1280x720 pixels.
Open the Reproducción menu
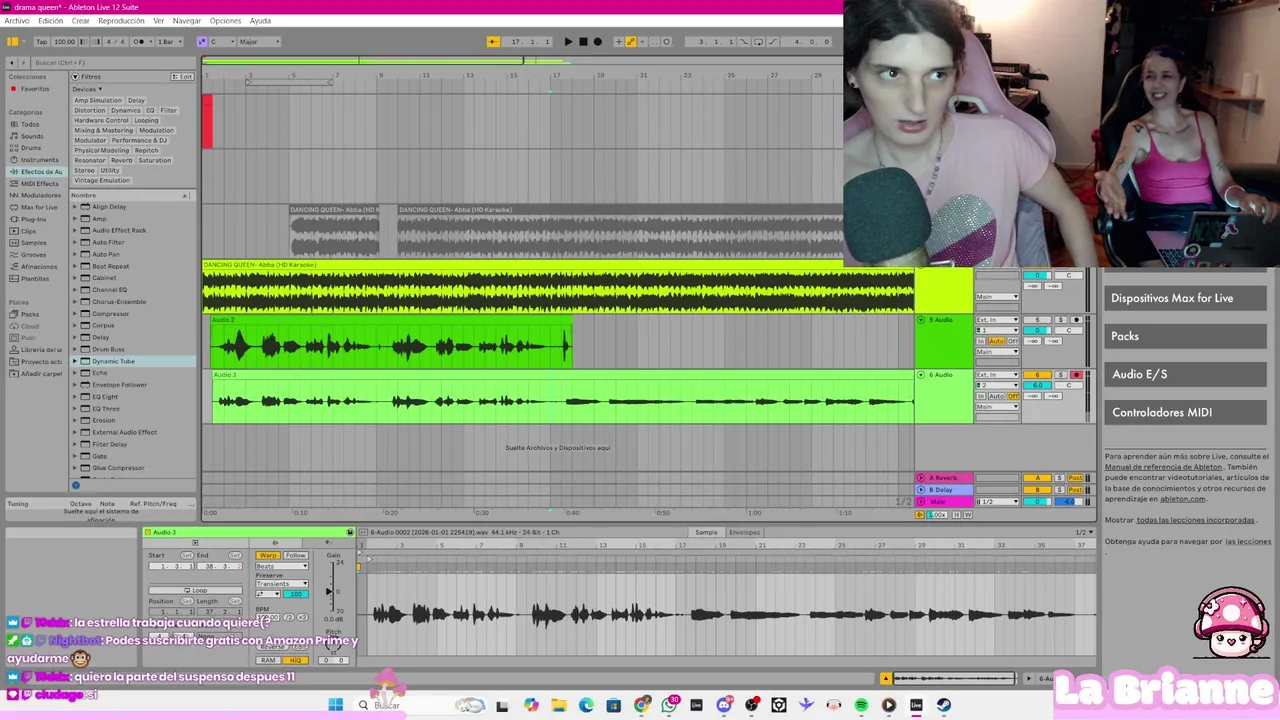point(121,21)
